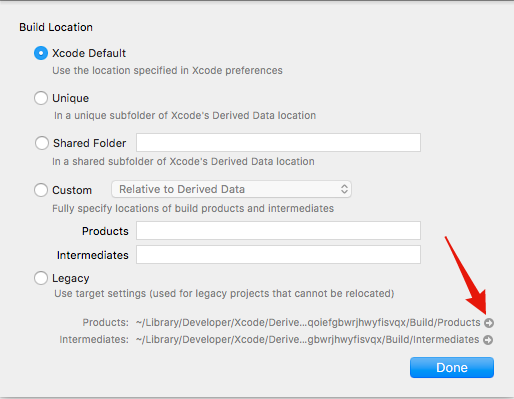Viewport: 514px width, 399px height.
Task: Click the Shared Folder name text field
Action: coord(278,143)
